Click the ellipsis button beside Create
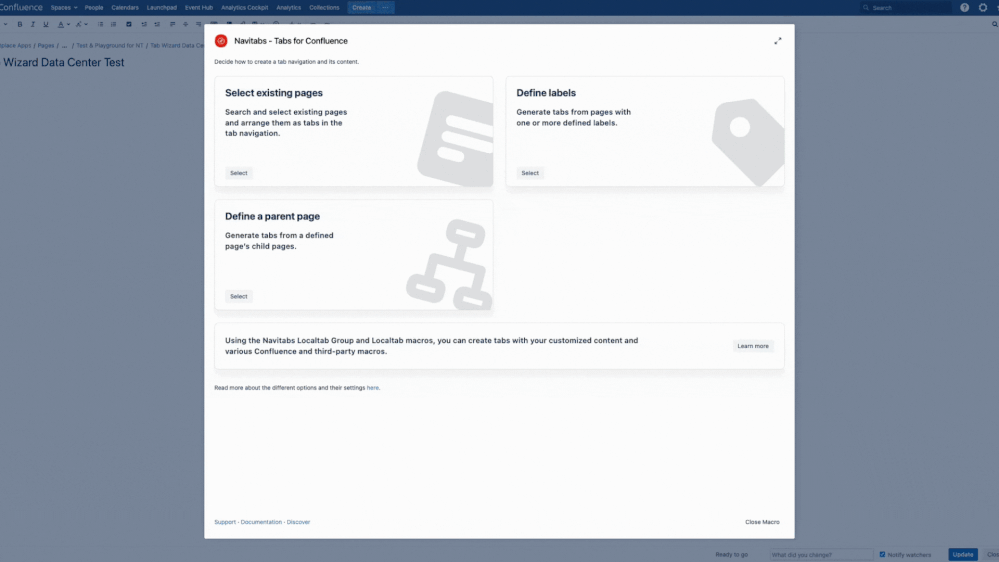The width and height of the screenshot is (999, 562). point(385,8)
